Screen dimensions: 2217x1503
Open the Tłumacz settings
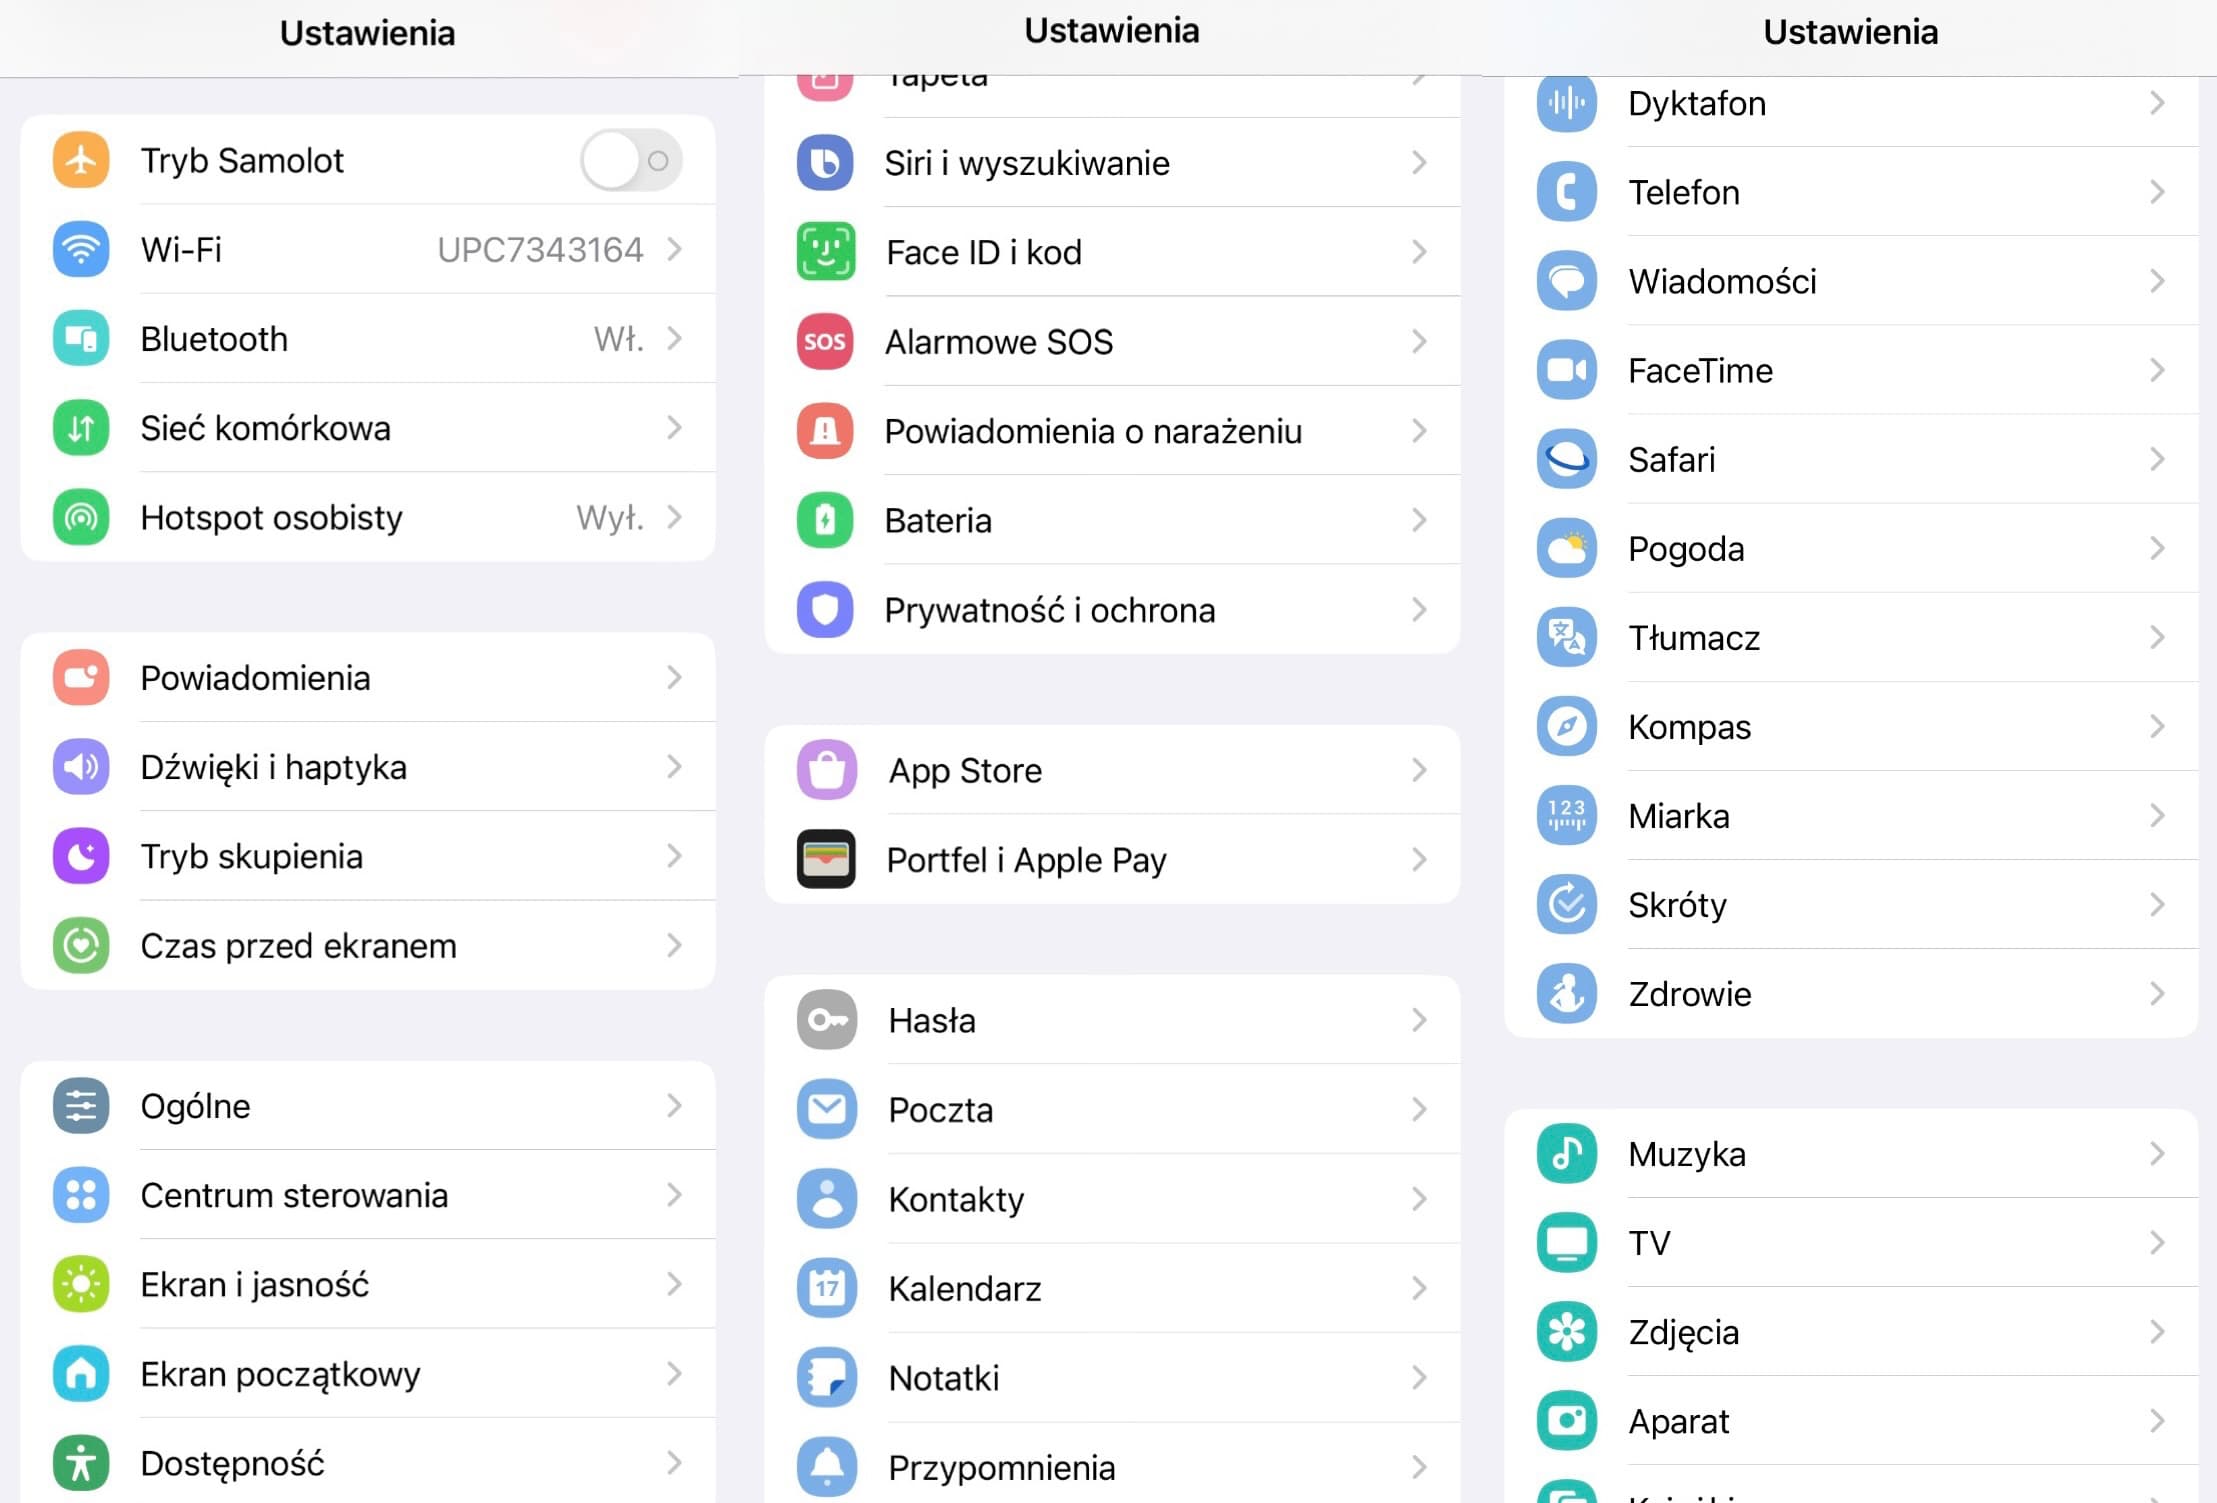pos(1851,637)
